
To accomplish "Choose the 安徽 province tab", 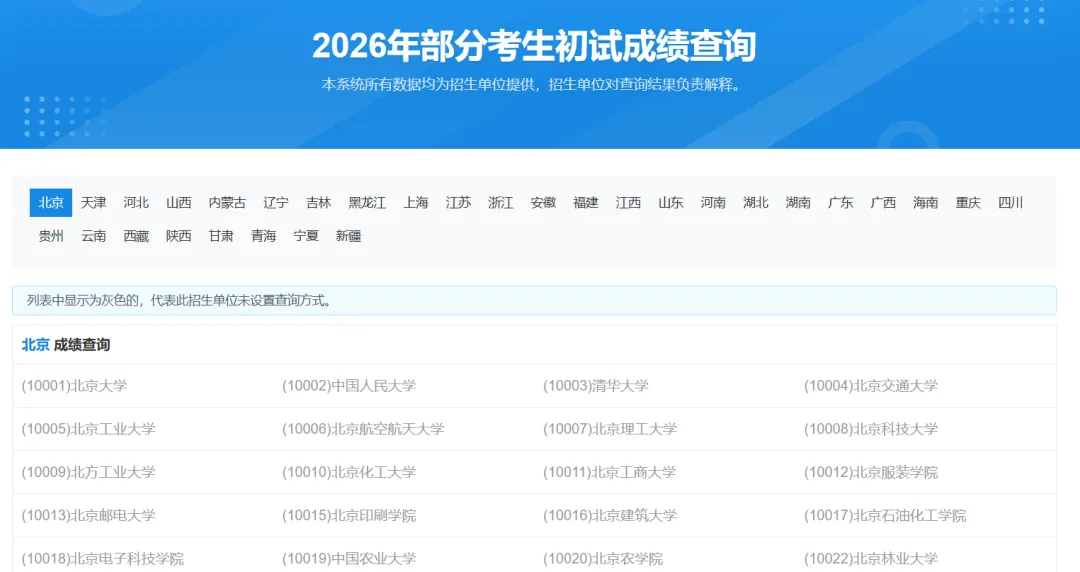I will [x=543, y=203].
